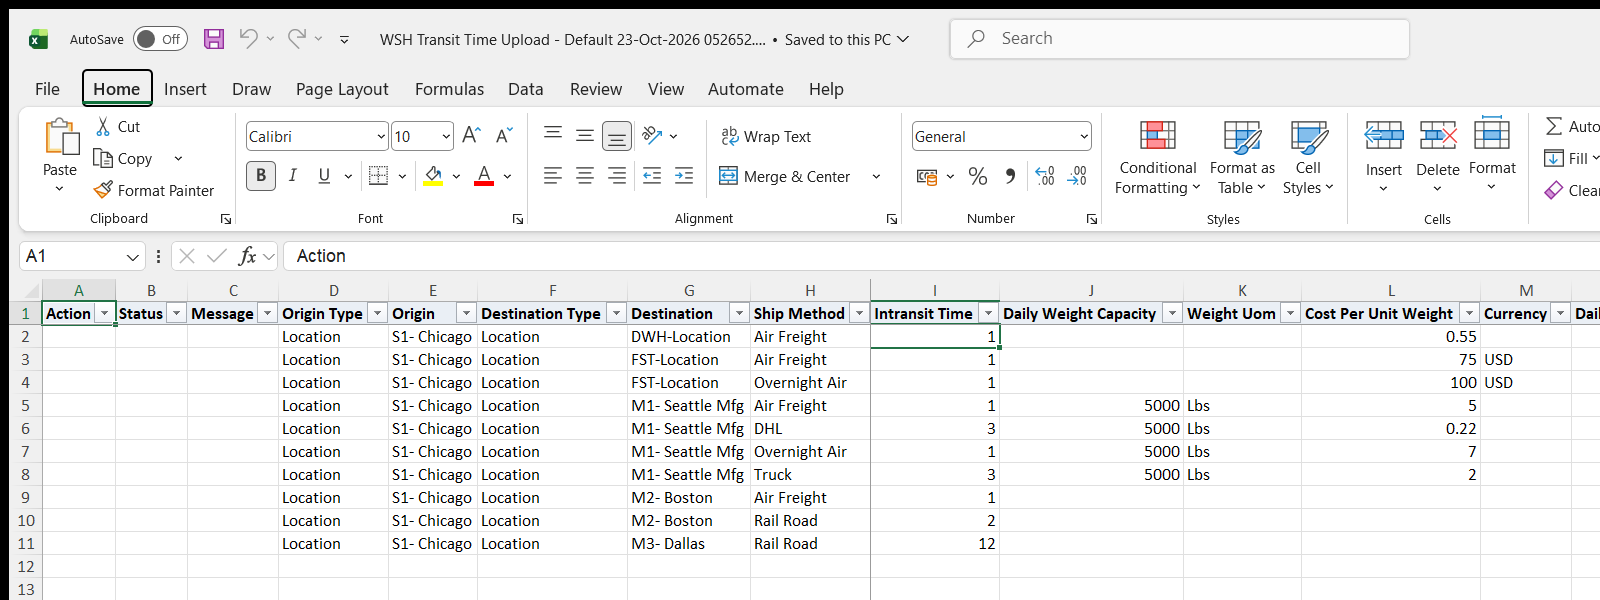
Task: Select column header I
Action: (935, 290)
